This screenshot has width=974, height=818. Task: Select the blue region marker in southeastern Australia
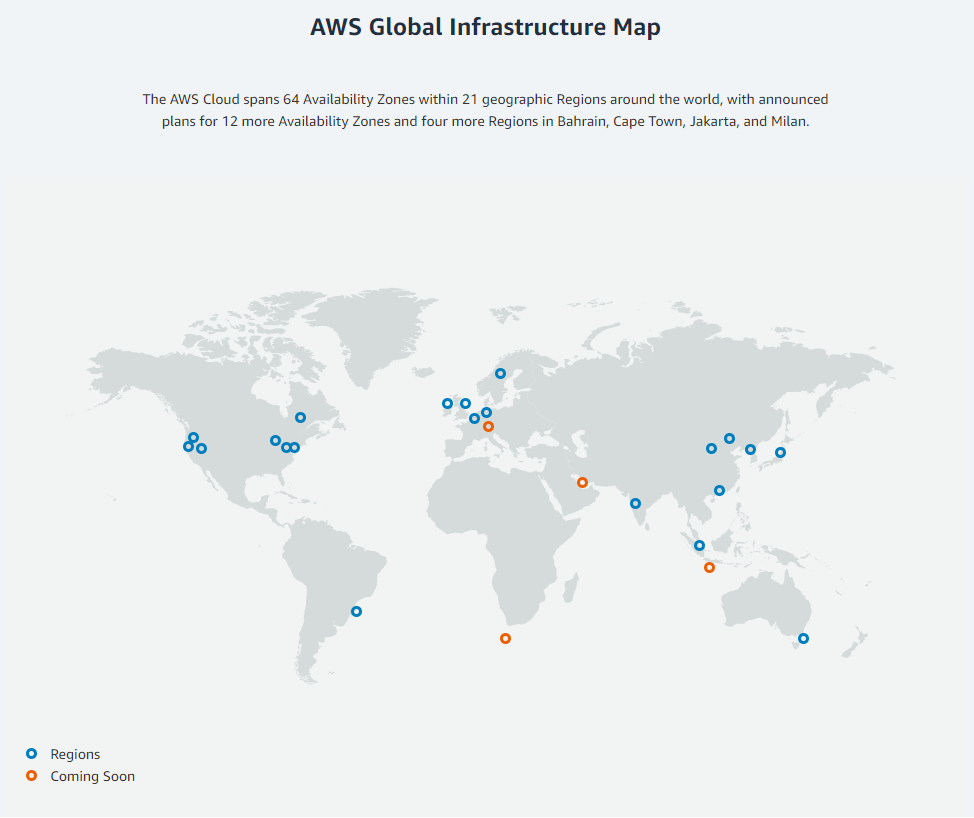click(803, 638)
